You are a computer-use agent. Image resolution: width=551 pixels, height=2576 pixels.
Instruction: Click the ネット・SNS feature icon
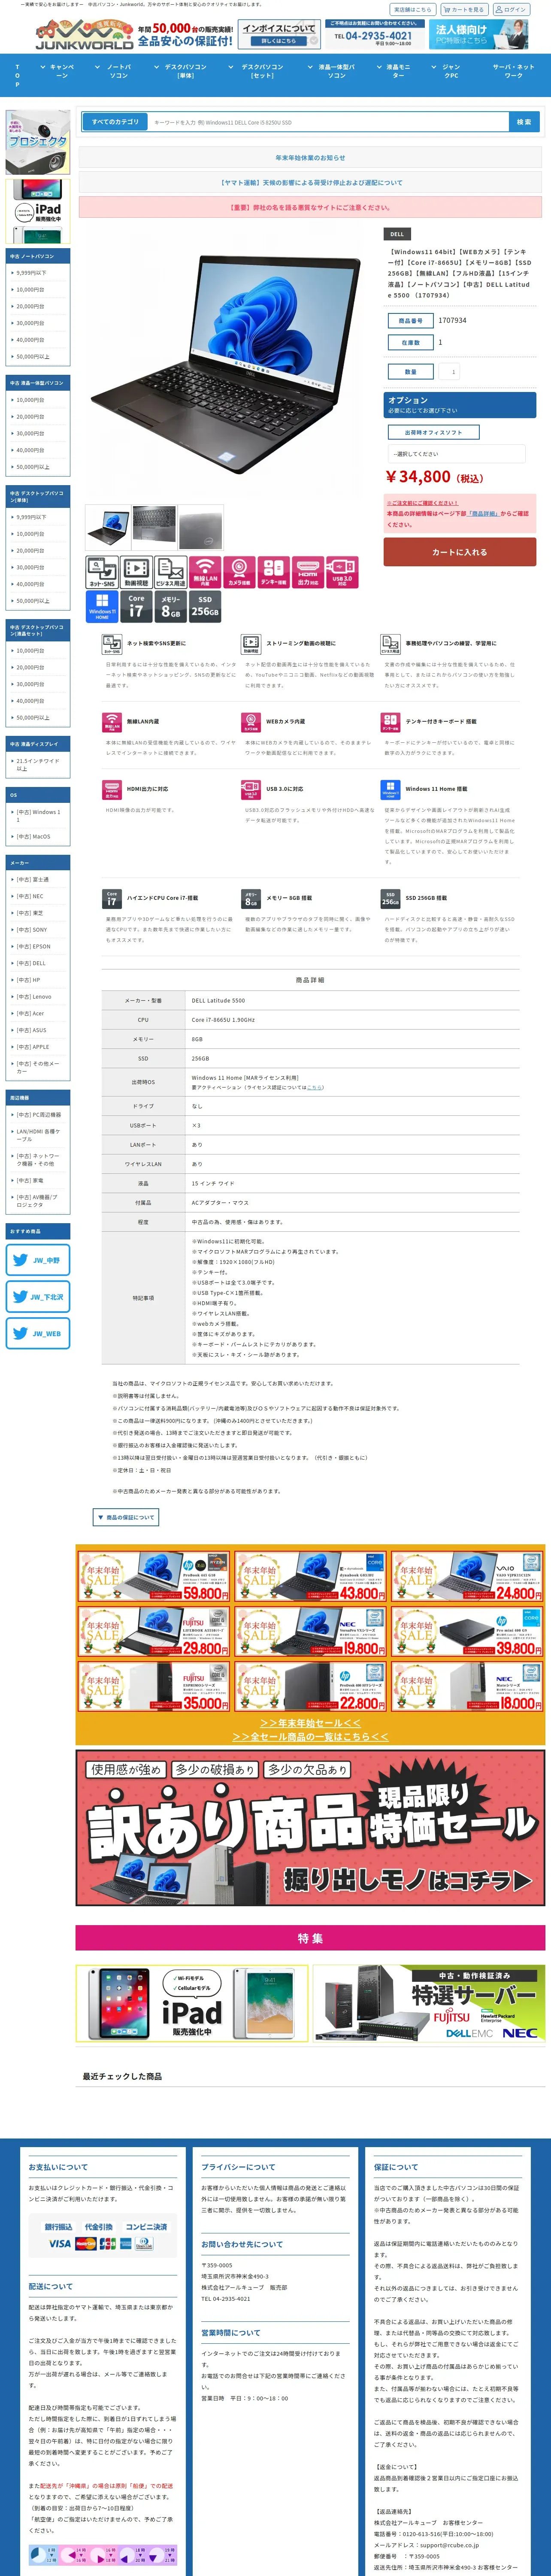(x=102, y=572)
